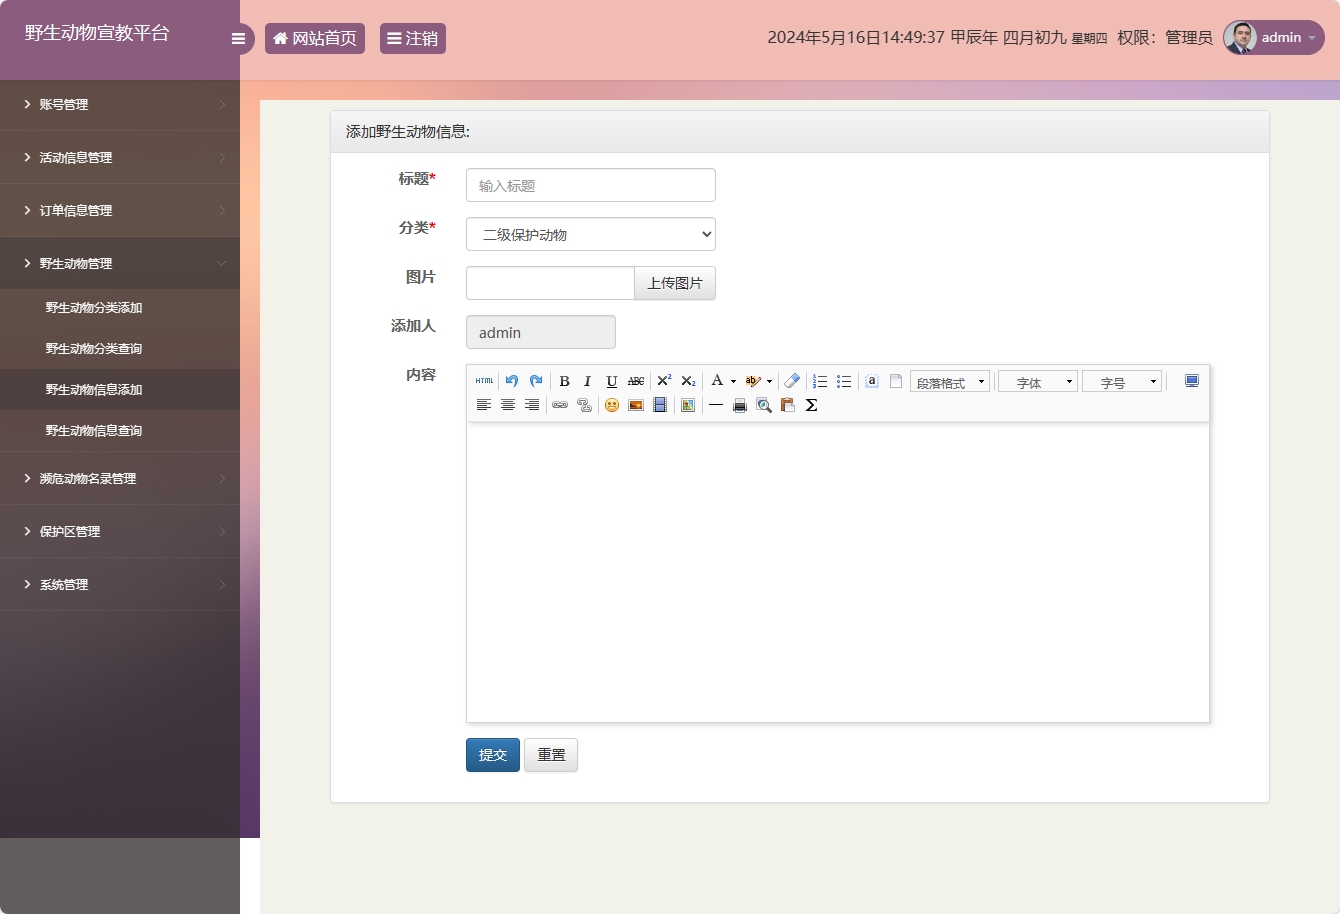Click the print icon in the editor

(740, 405)
